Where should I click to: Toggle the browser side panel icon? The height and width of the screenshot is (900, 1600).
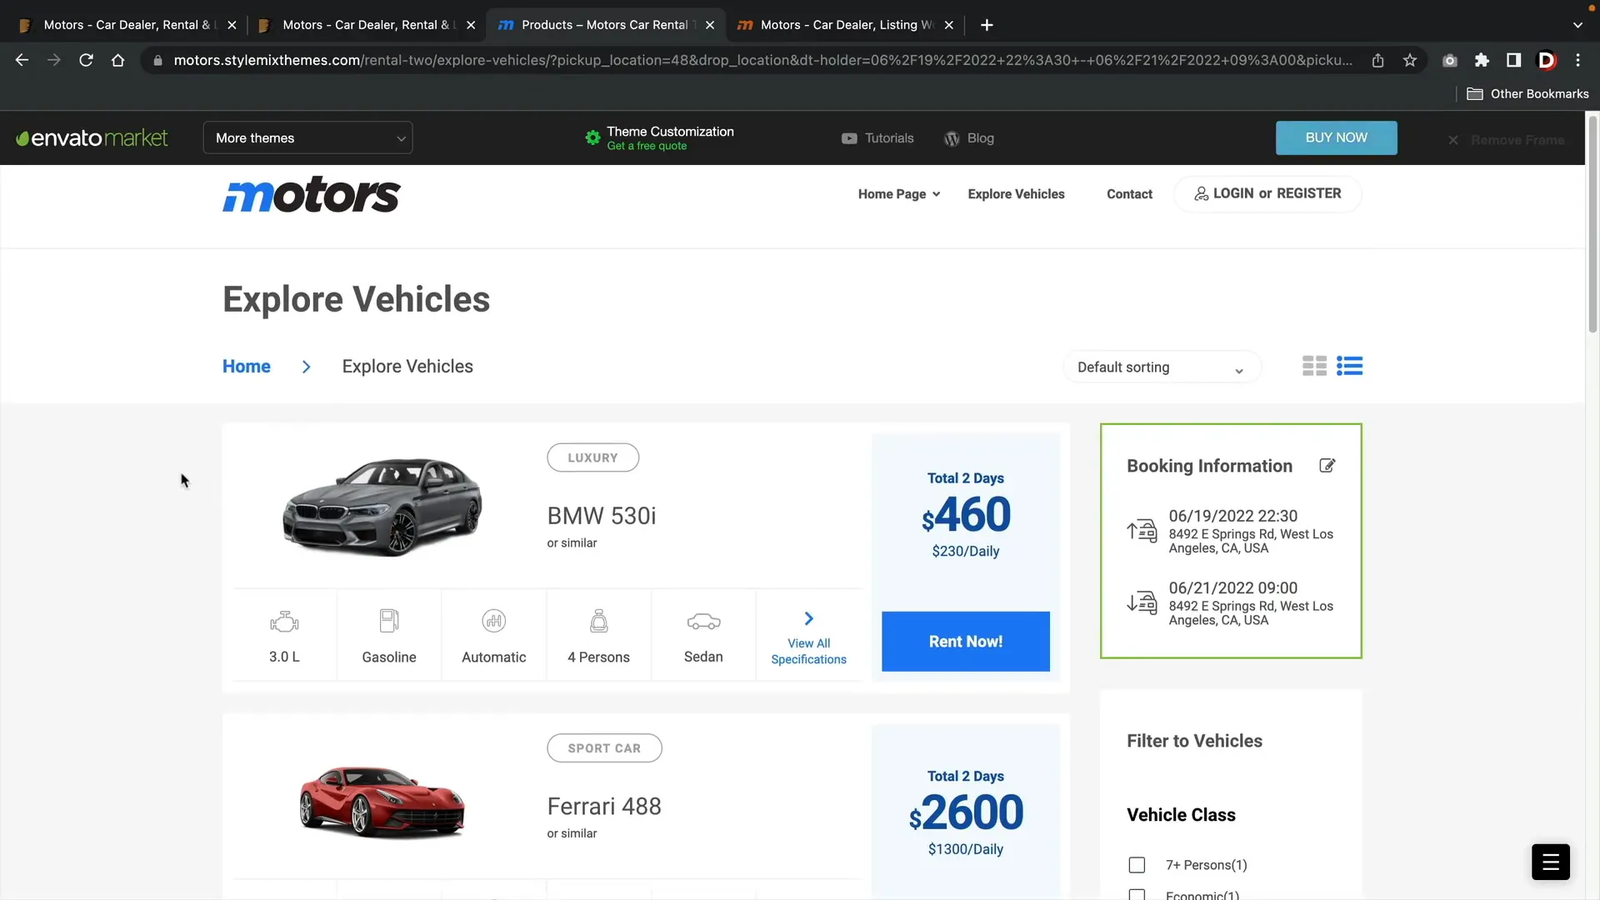tap(1514, 60)
